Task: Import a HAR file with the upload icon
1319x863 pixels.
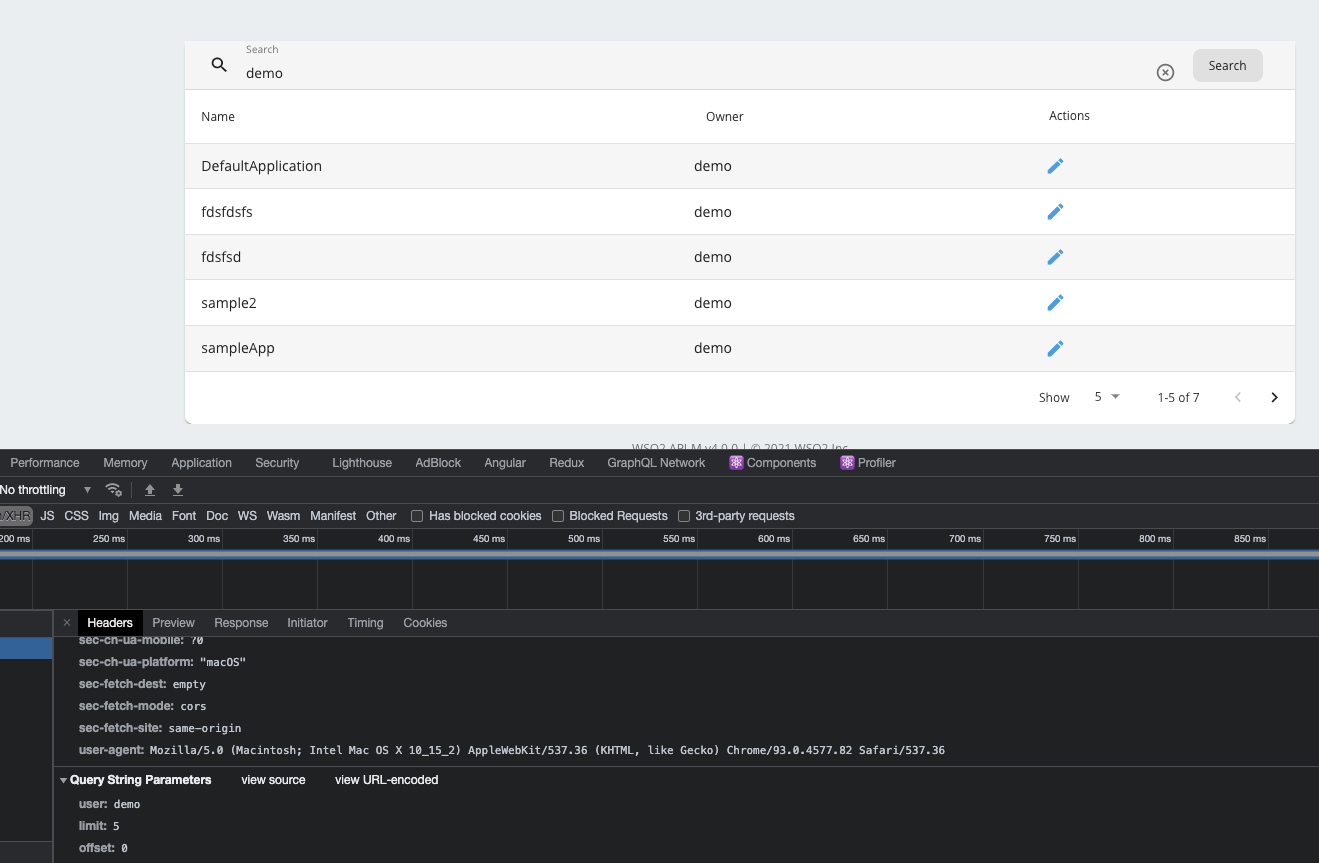Action: (x=150, y=490)
